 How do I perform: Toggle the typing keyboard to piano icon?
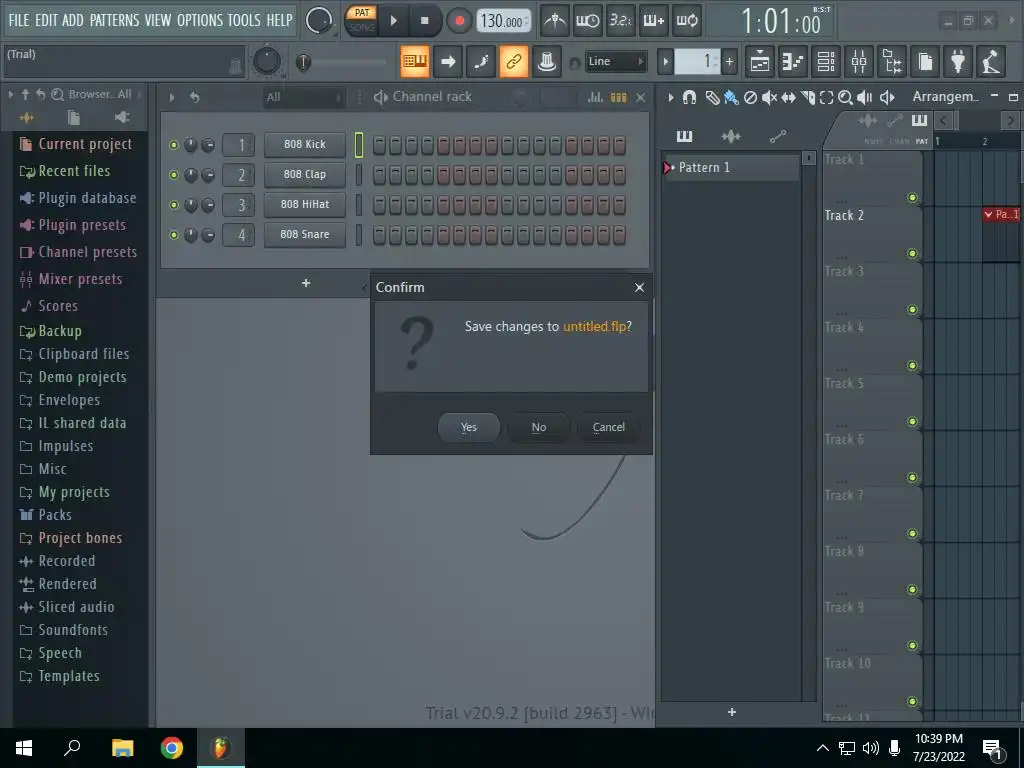point(415,61)
